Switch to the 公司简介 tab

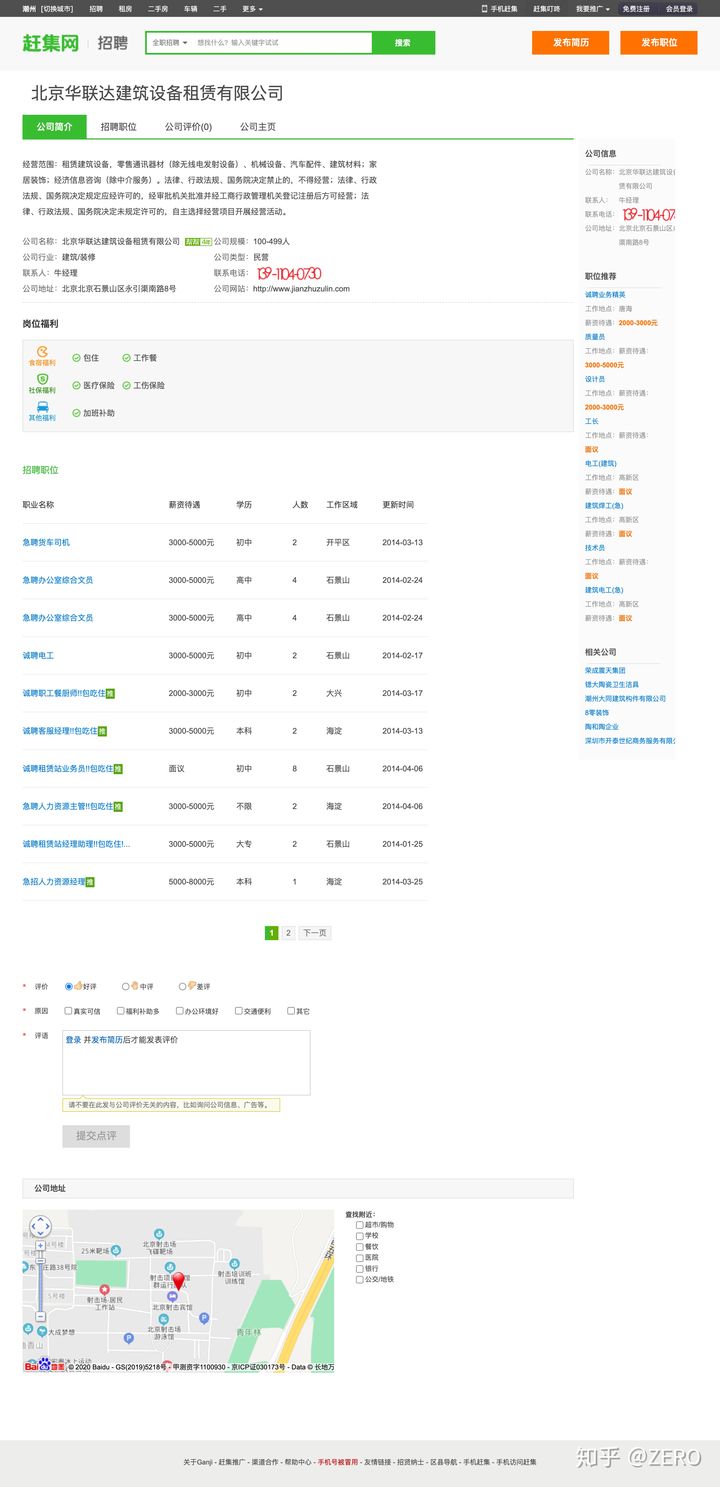tap(55, 127)
